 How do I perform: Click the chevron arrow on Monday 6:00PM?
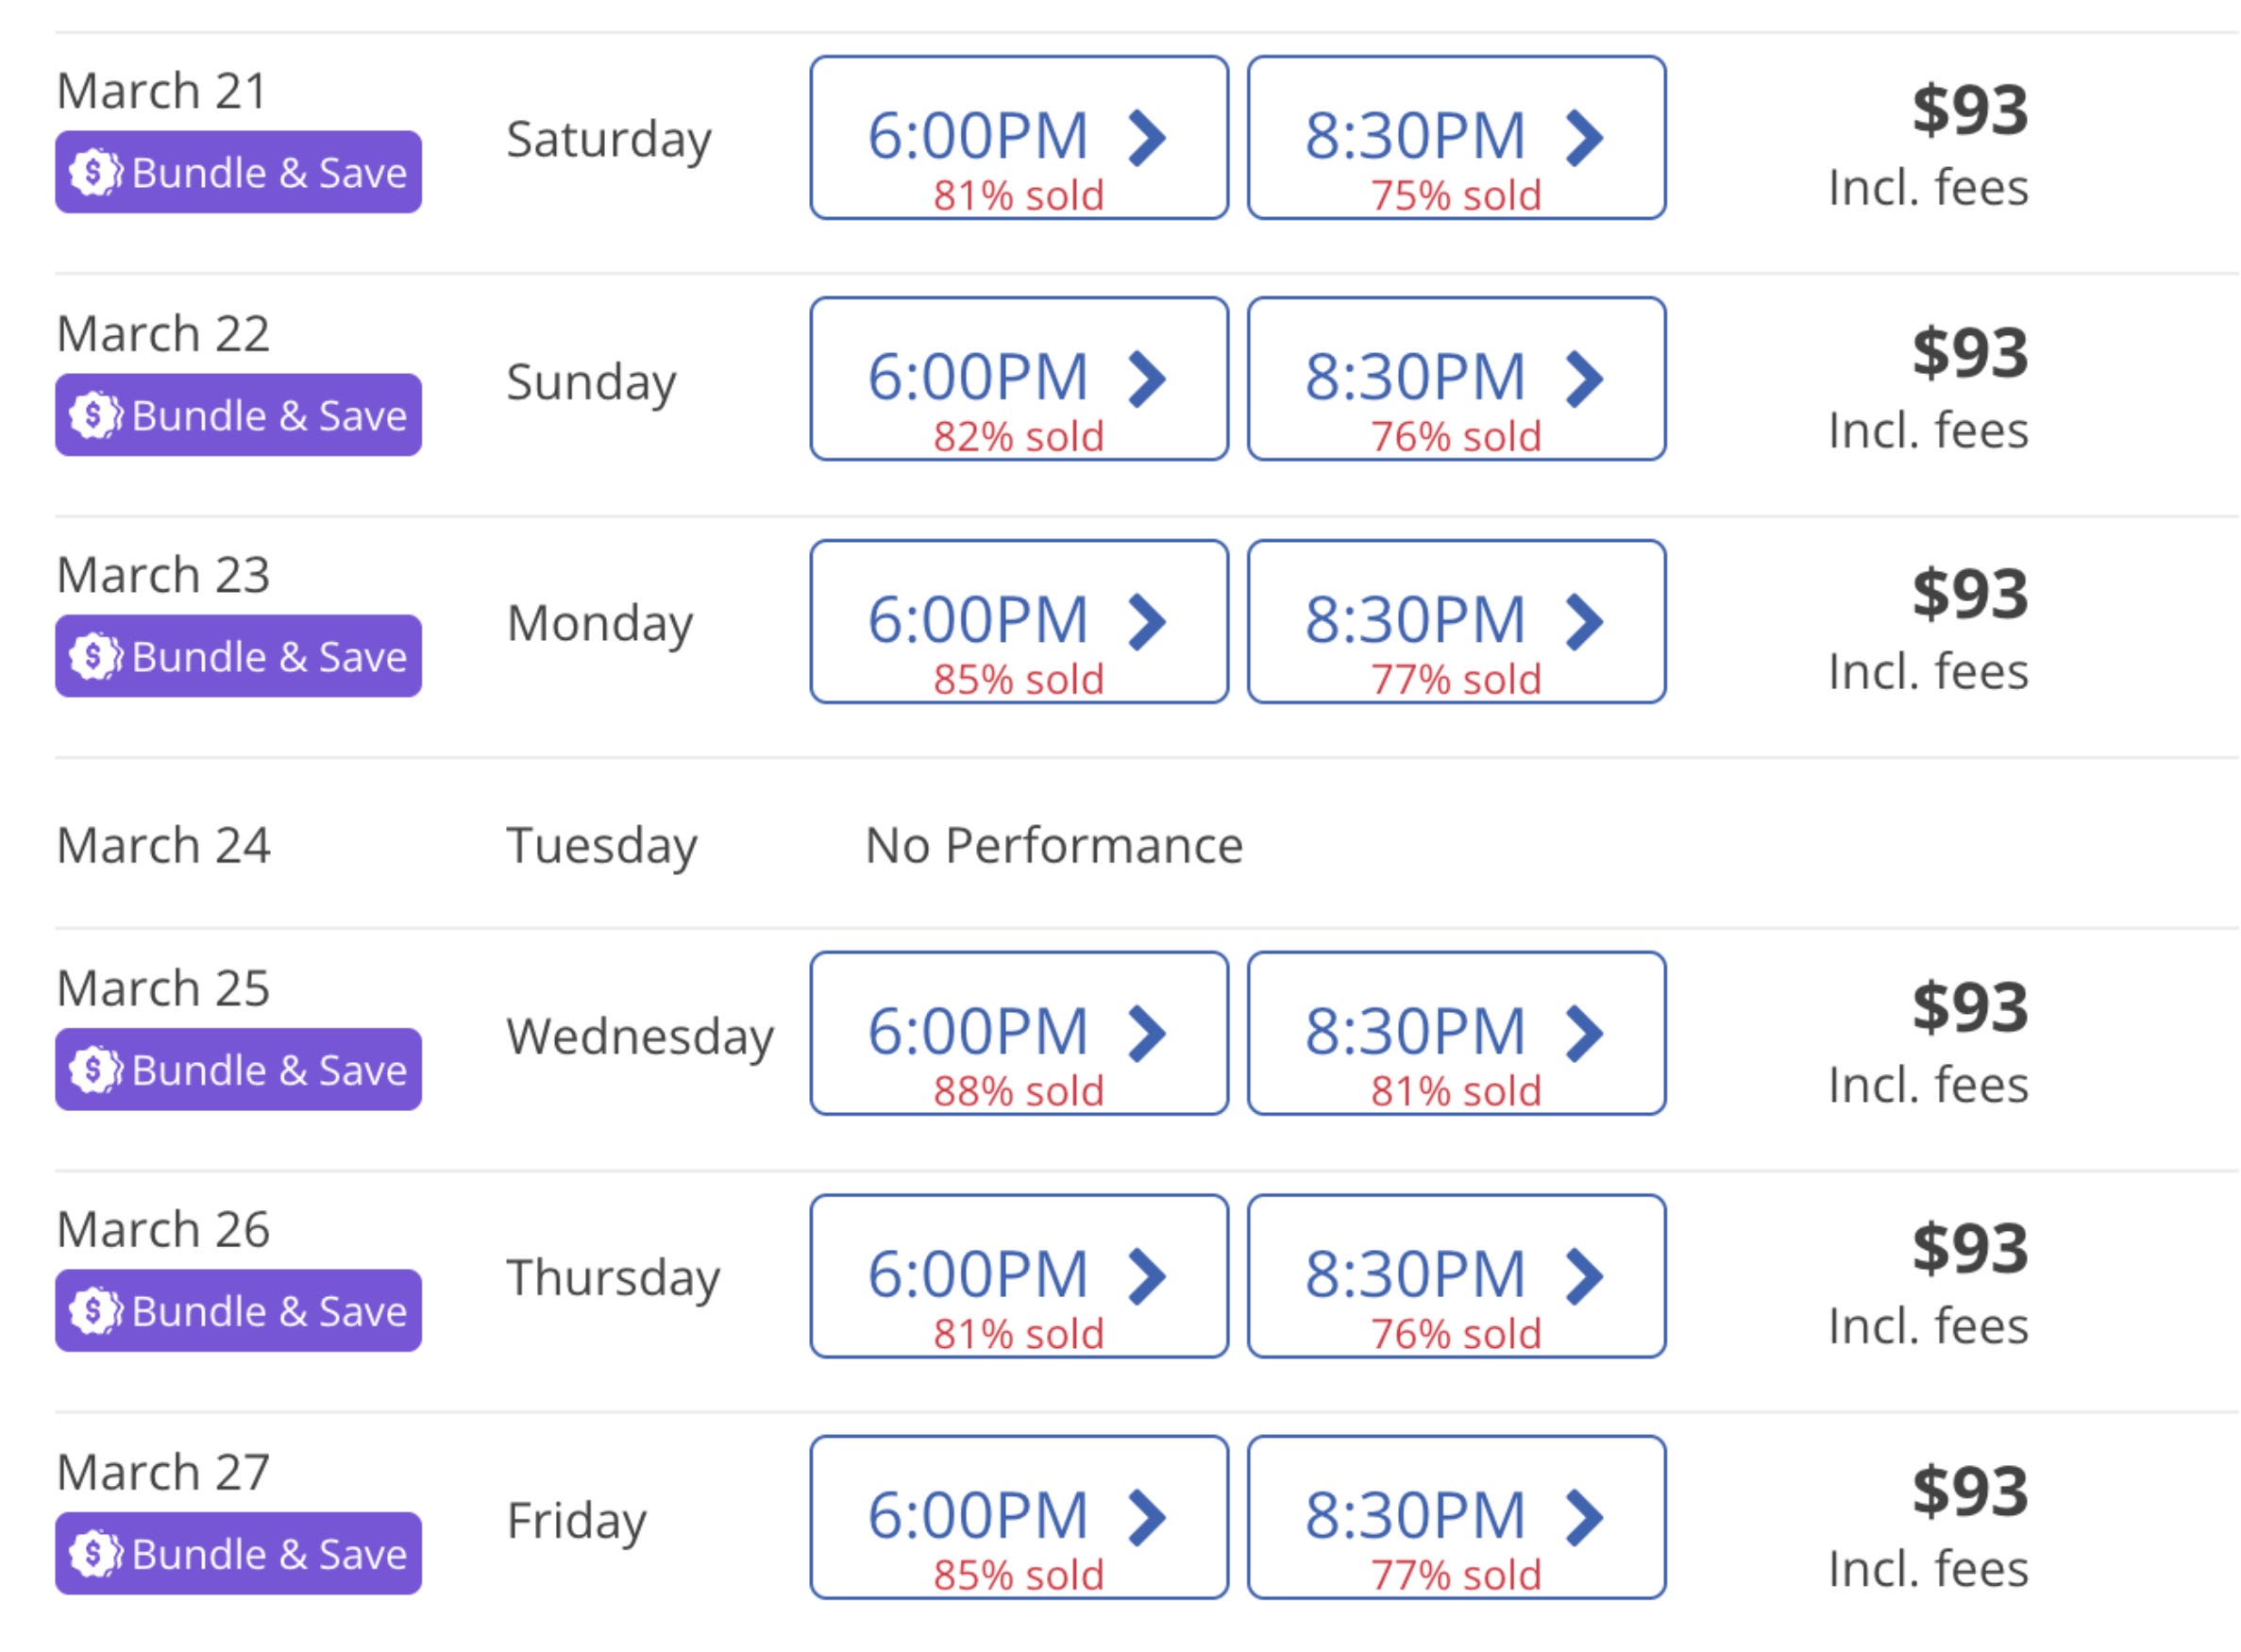(x=1147, y=621)
